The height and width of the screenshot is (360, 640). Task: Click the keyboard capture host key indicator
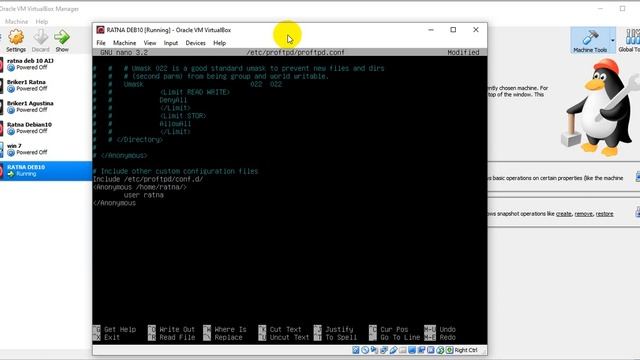tap(449, 350)
